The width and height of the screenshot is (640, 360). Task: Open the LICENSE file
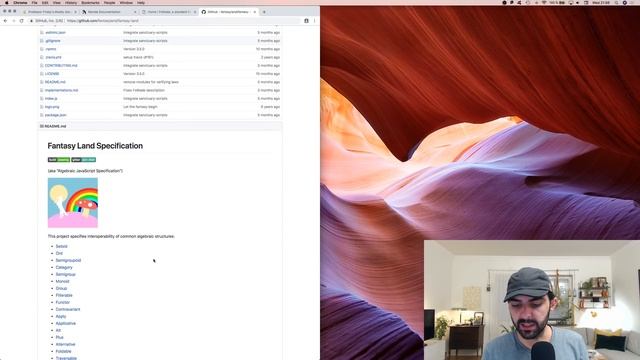(x=52, y=74)
